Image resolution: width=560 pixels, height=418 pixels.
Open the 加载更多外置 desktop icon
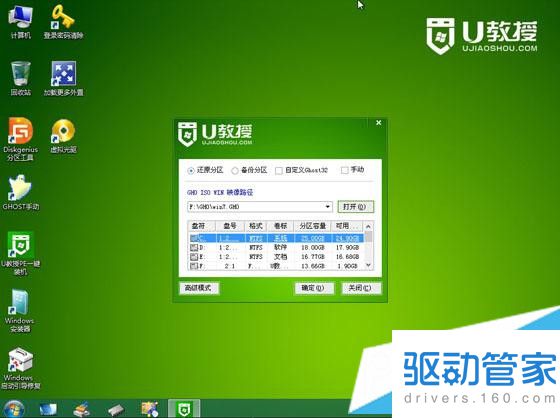(x=63, y=79)
